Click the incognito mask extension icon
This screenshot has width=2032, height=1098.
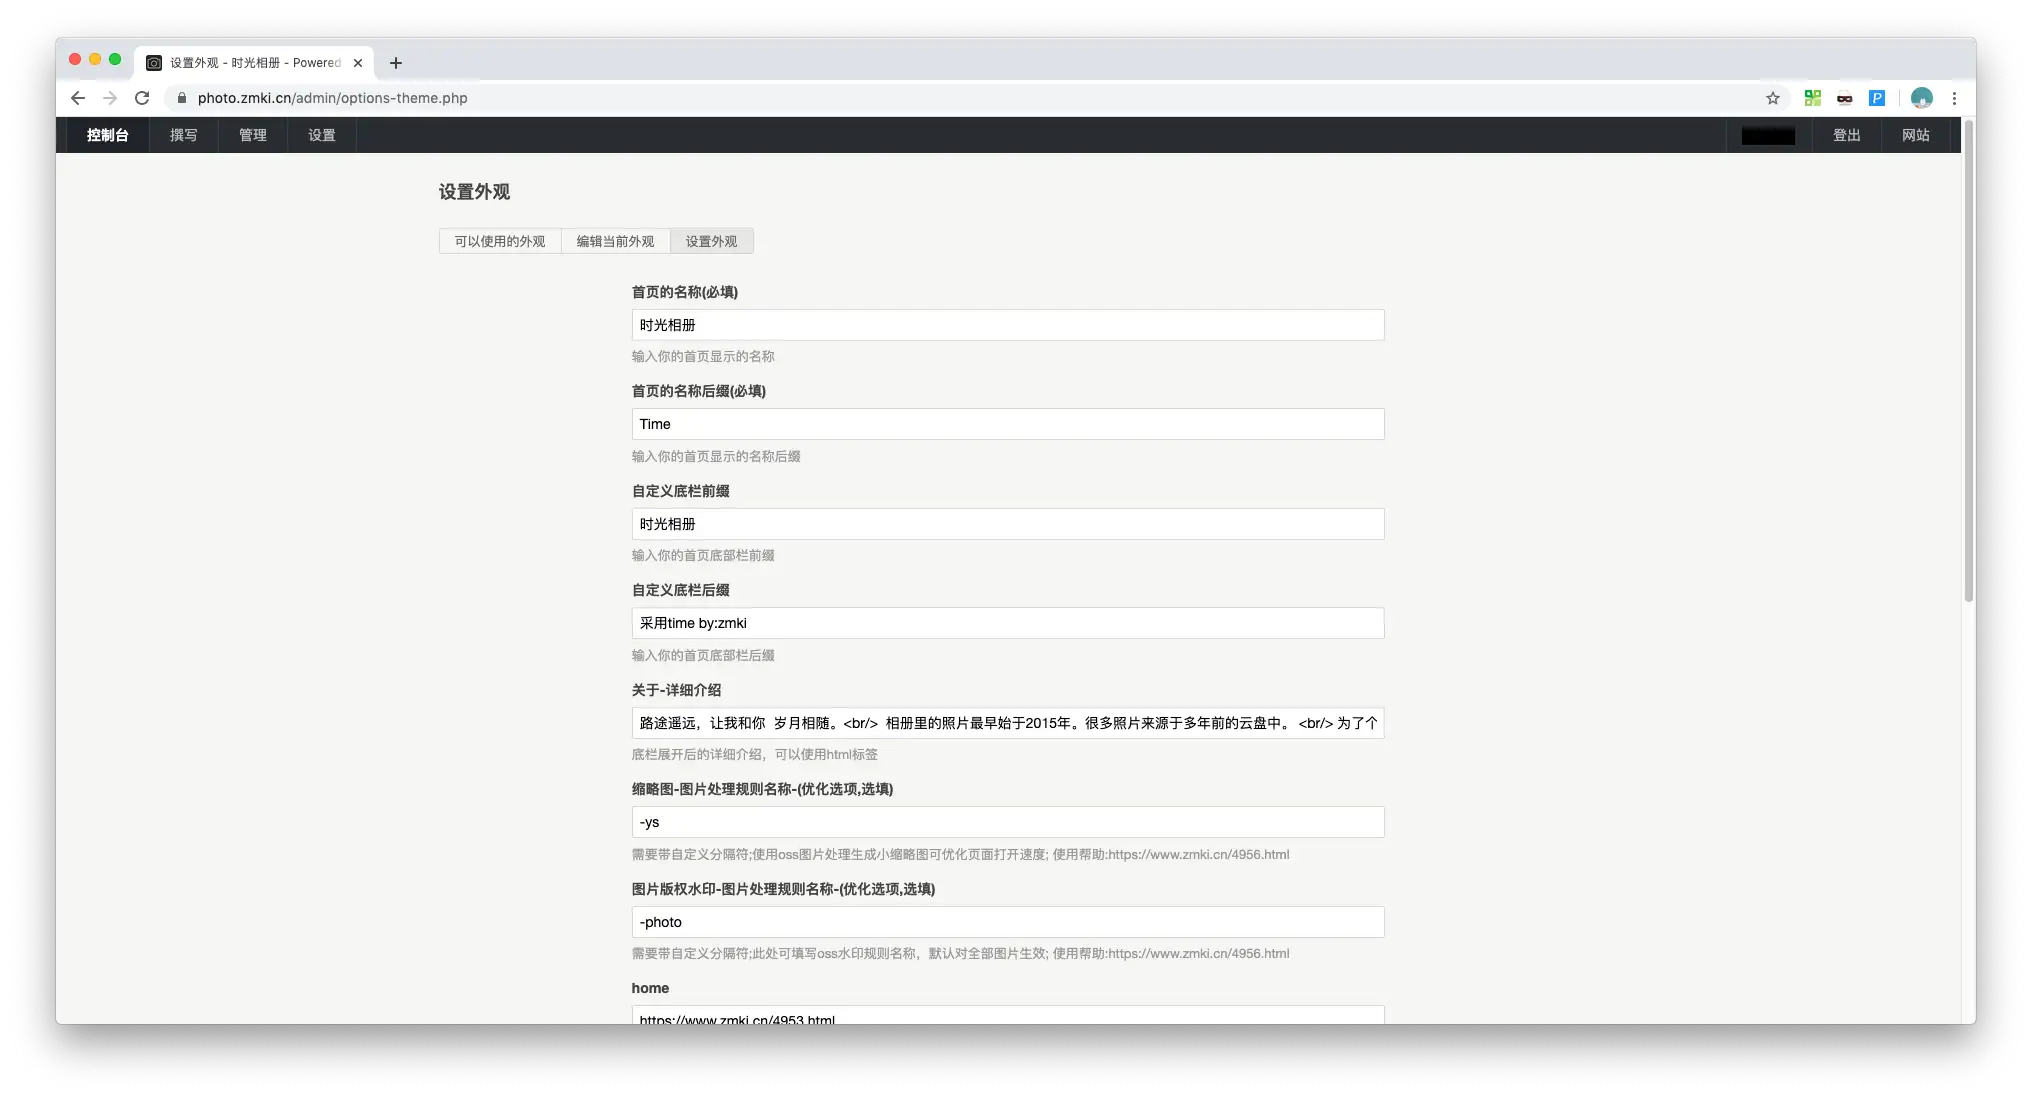[x=1845, y=98]
